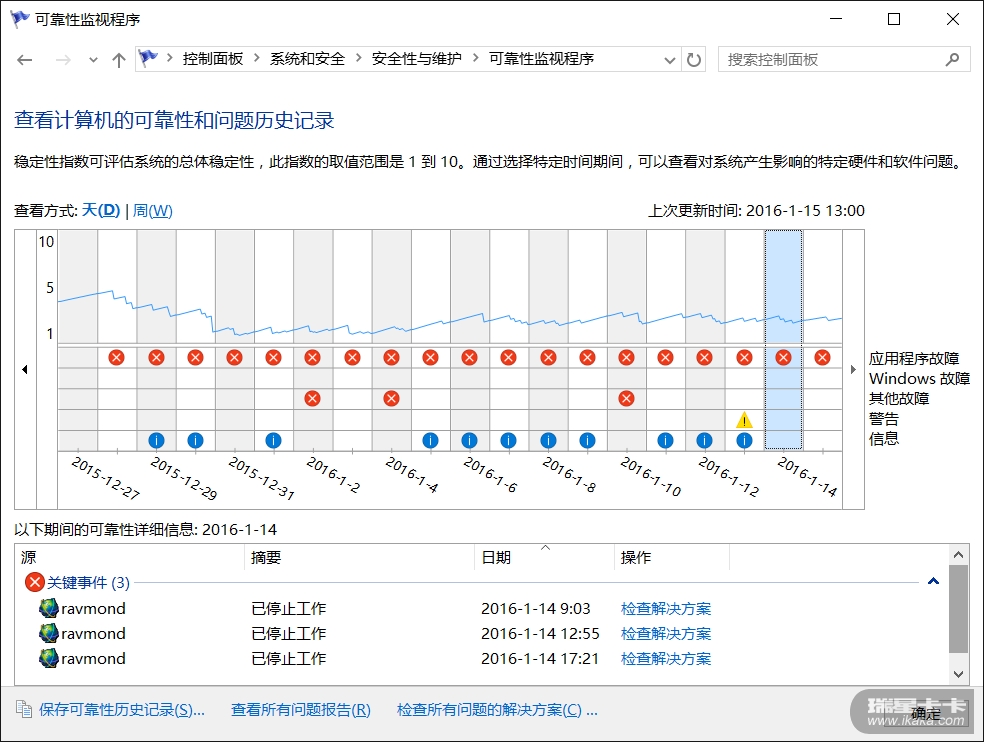Switch view to Weeks (周)

point(153,211)
